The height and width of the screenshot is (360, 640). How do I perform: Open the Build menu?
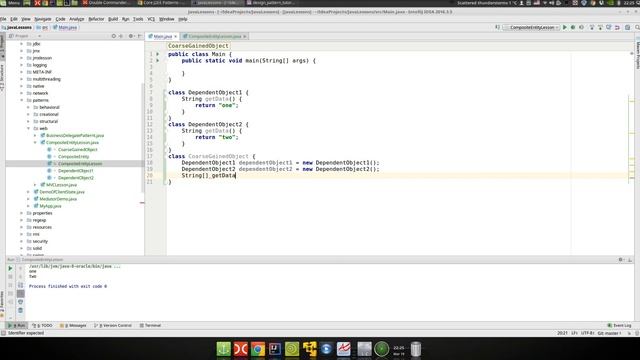113,19
